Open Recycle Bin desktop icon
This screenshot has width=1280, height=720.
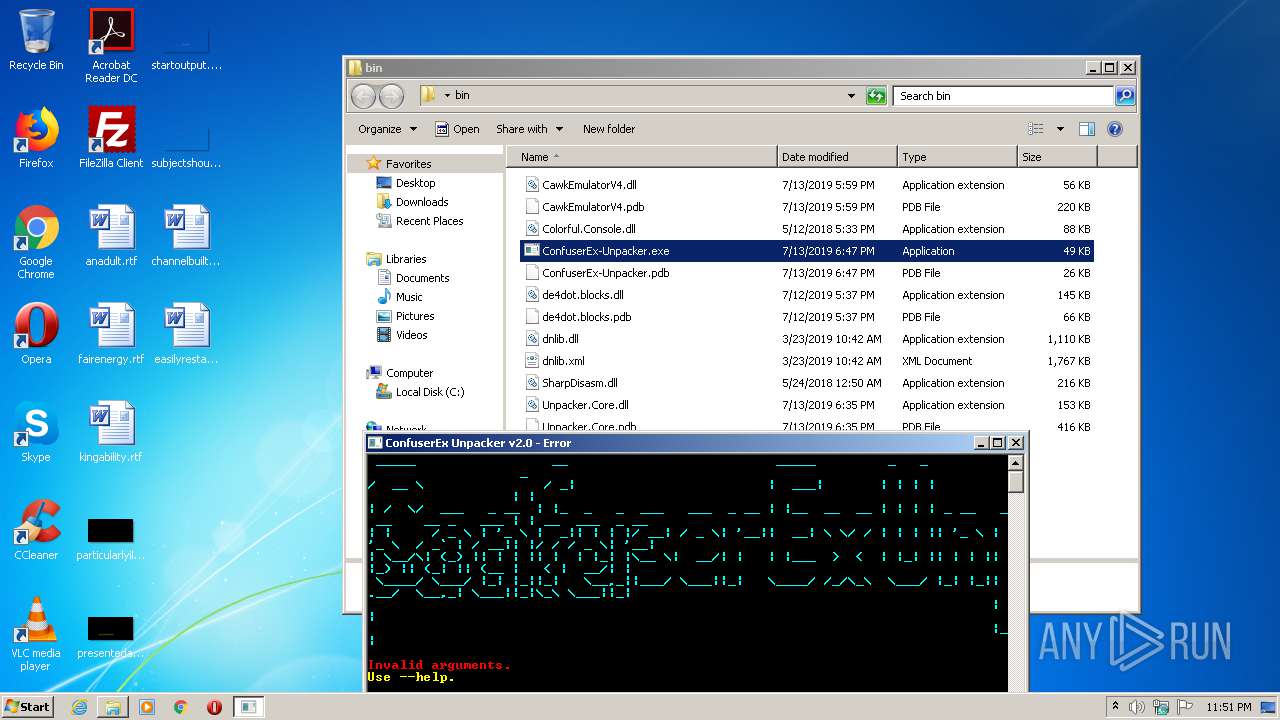point(36,40)
